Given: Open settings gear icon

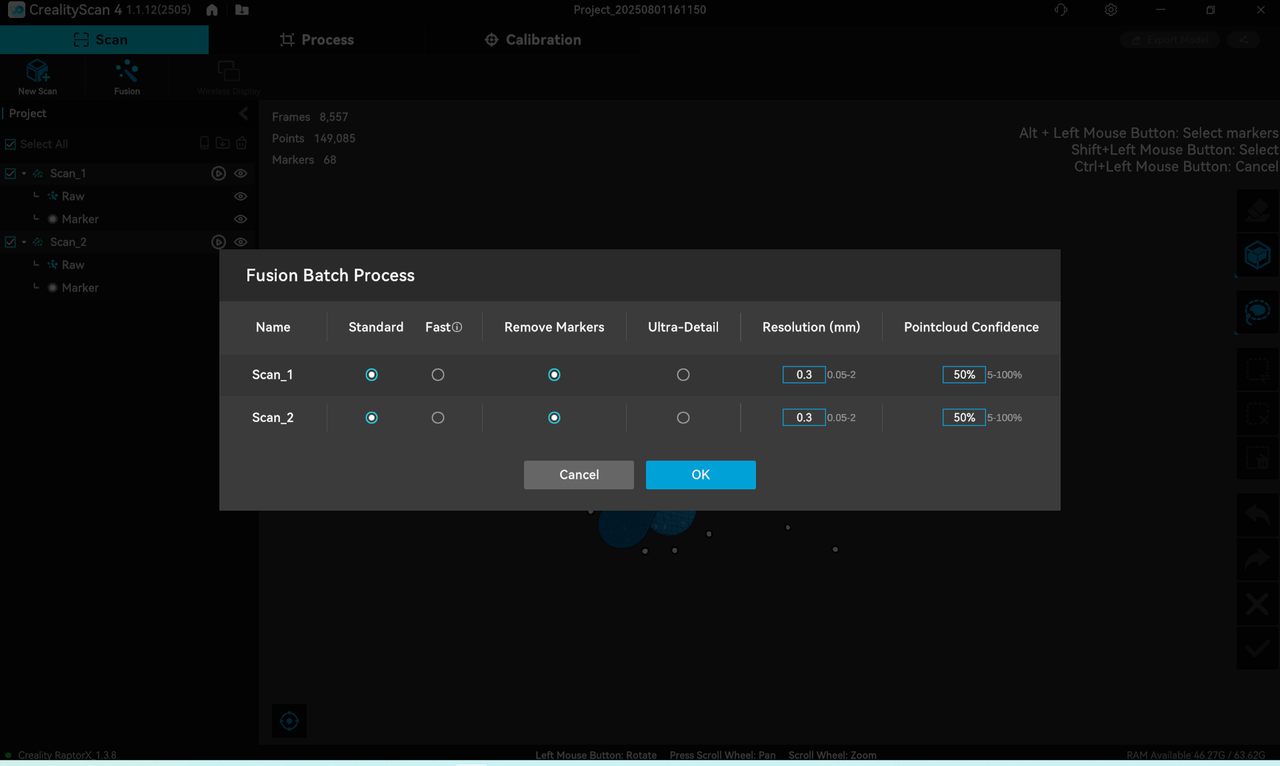Looking at the screenshot, I should (1111, 10).
